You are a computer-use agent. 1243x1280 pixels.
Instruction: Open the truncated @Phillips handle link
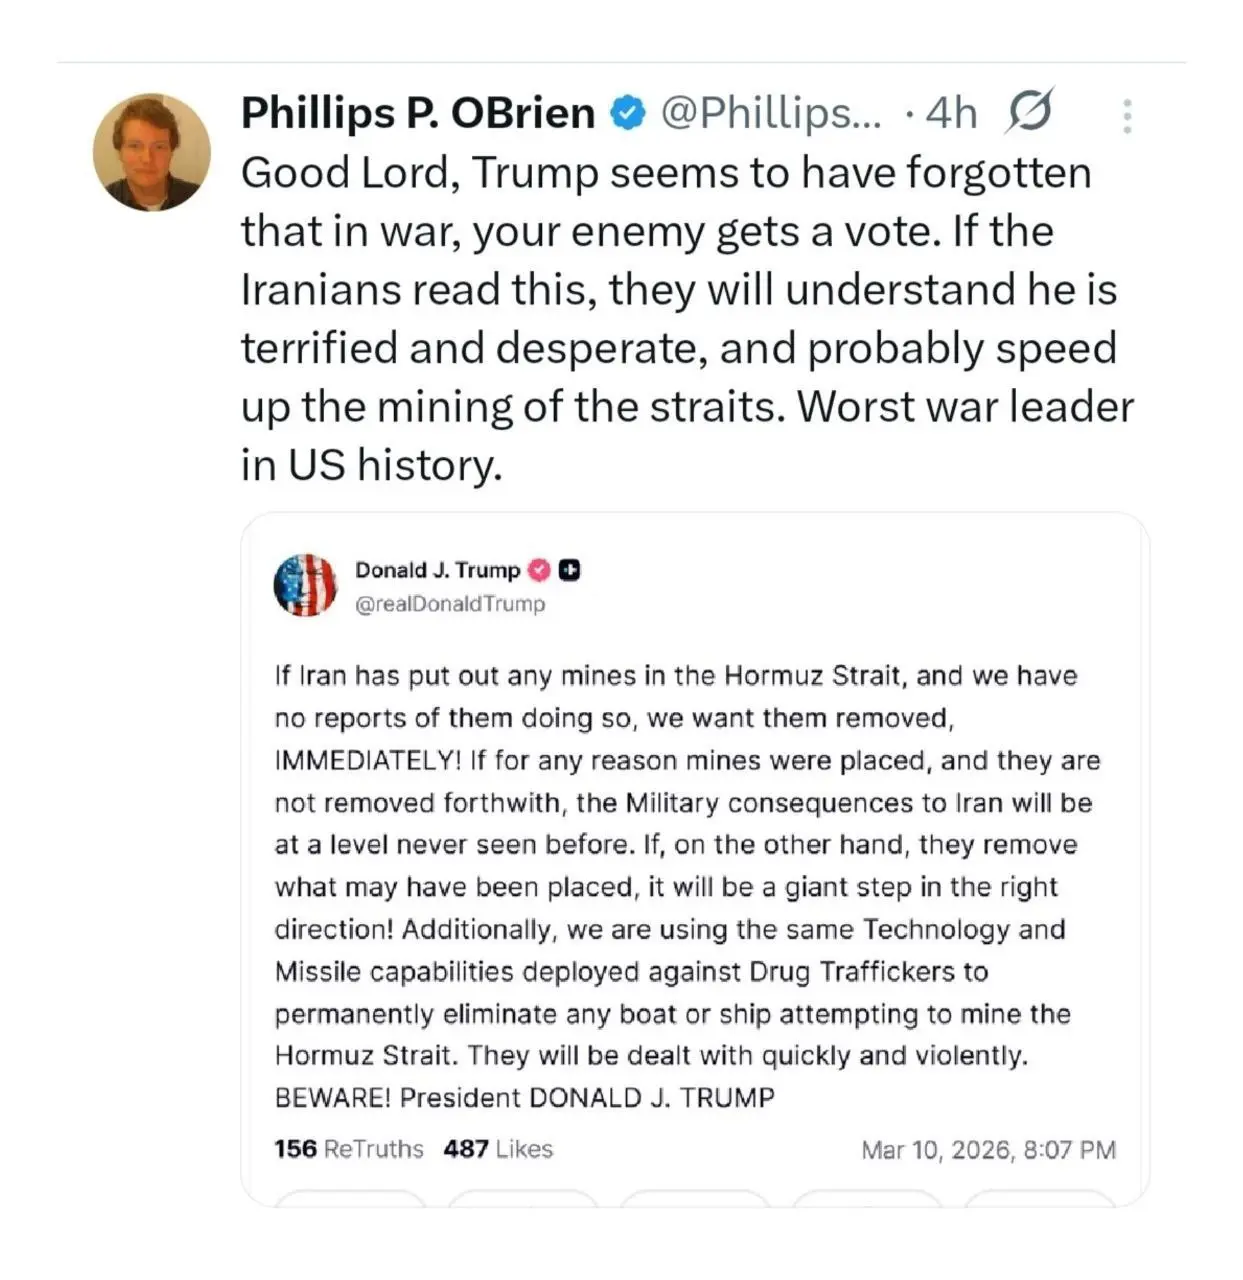pos(771,113)
